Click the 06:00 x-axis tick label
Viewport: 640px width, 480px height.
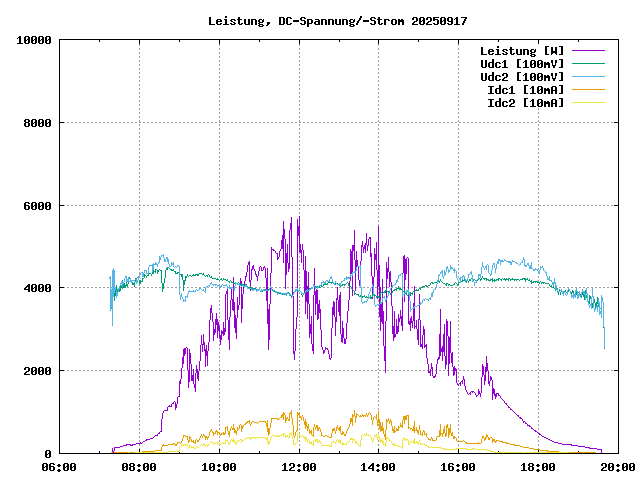(60, 467)
